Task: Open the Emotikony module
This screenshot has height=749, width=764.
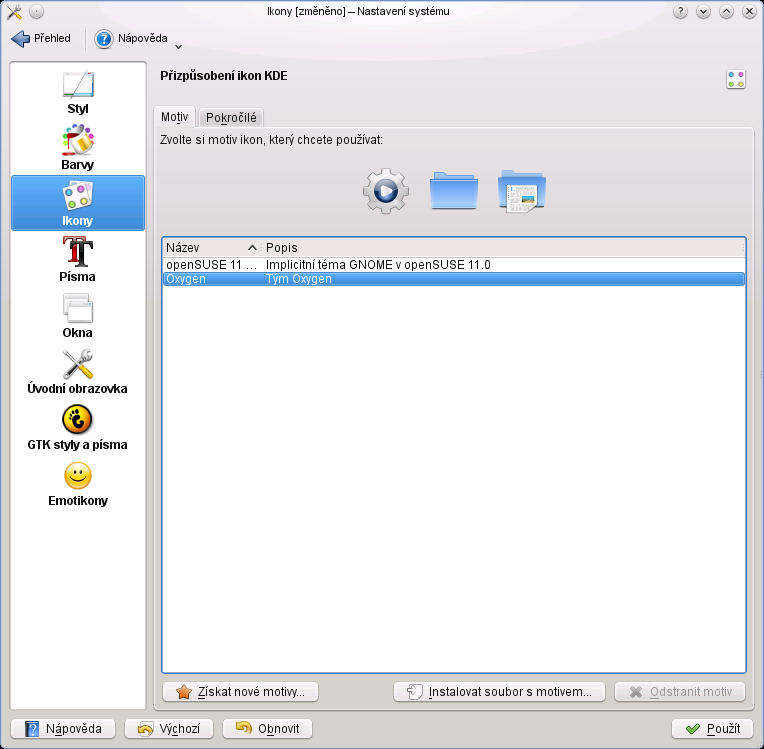Action: click(x=77, y=484)
